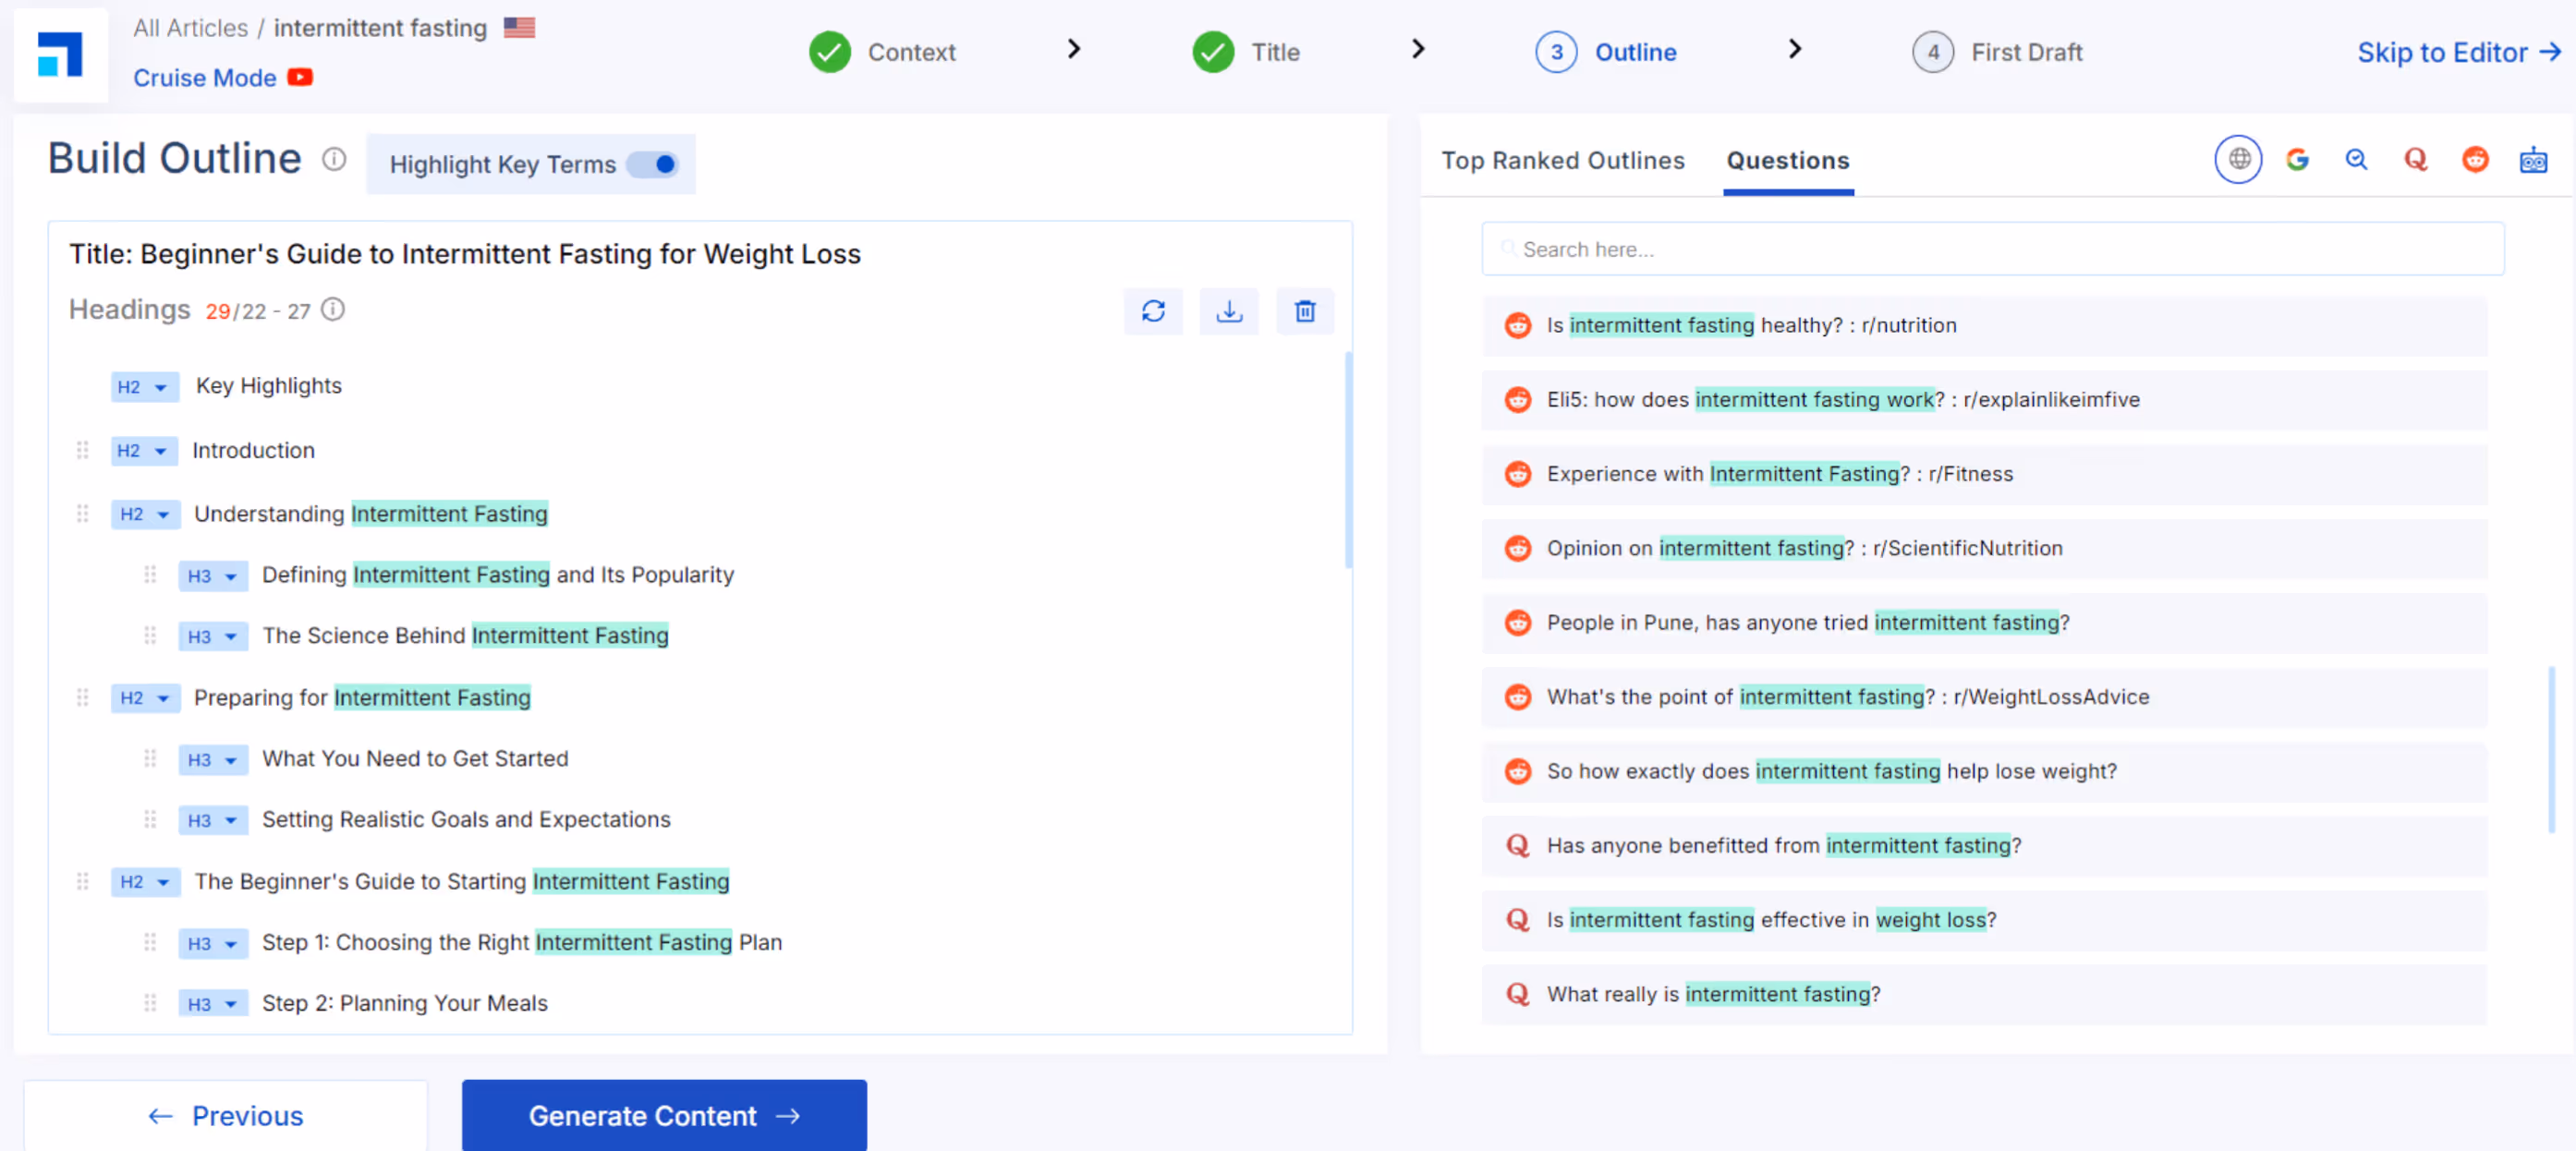The width and height of the screenshot is (2576, 1151).
Task: Click drag handle beside Step 2: Planning Your Meals
Action: pyautogui.click(x=150, y=1003)
